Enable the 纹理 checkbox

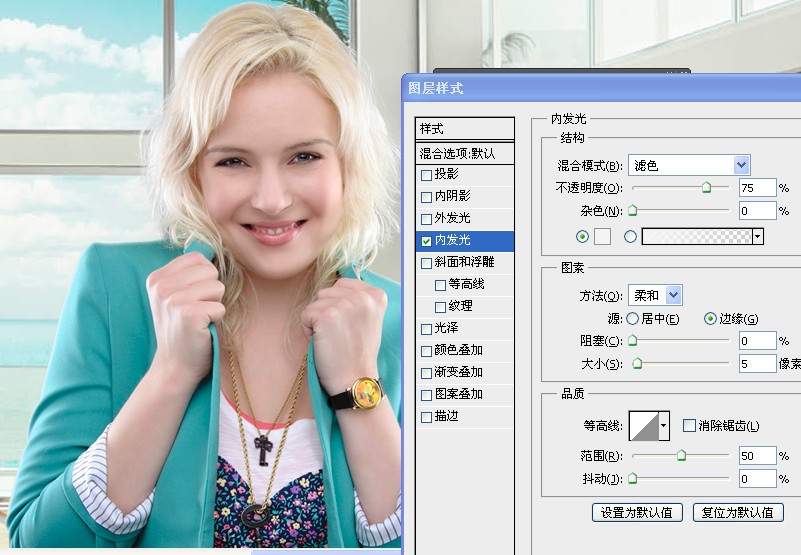point(440,307)
